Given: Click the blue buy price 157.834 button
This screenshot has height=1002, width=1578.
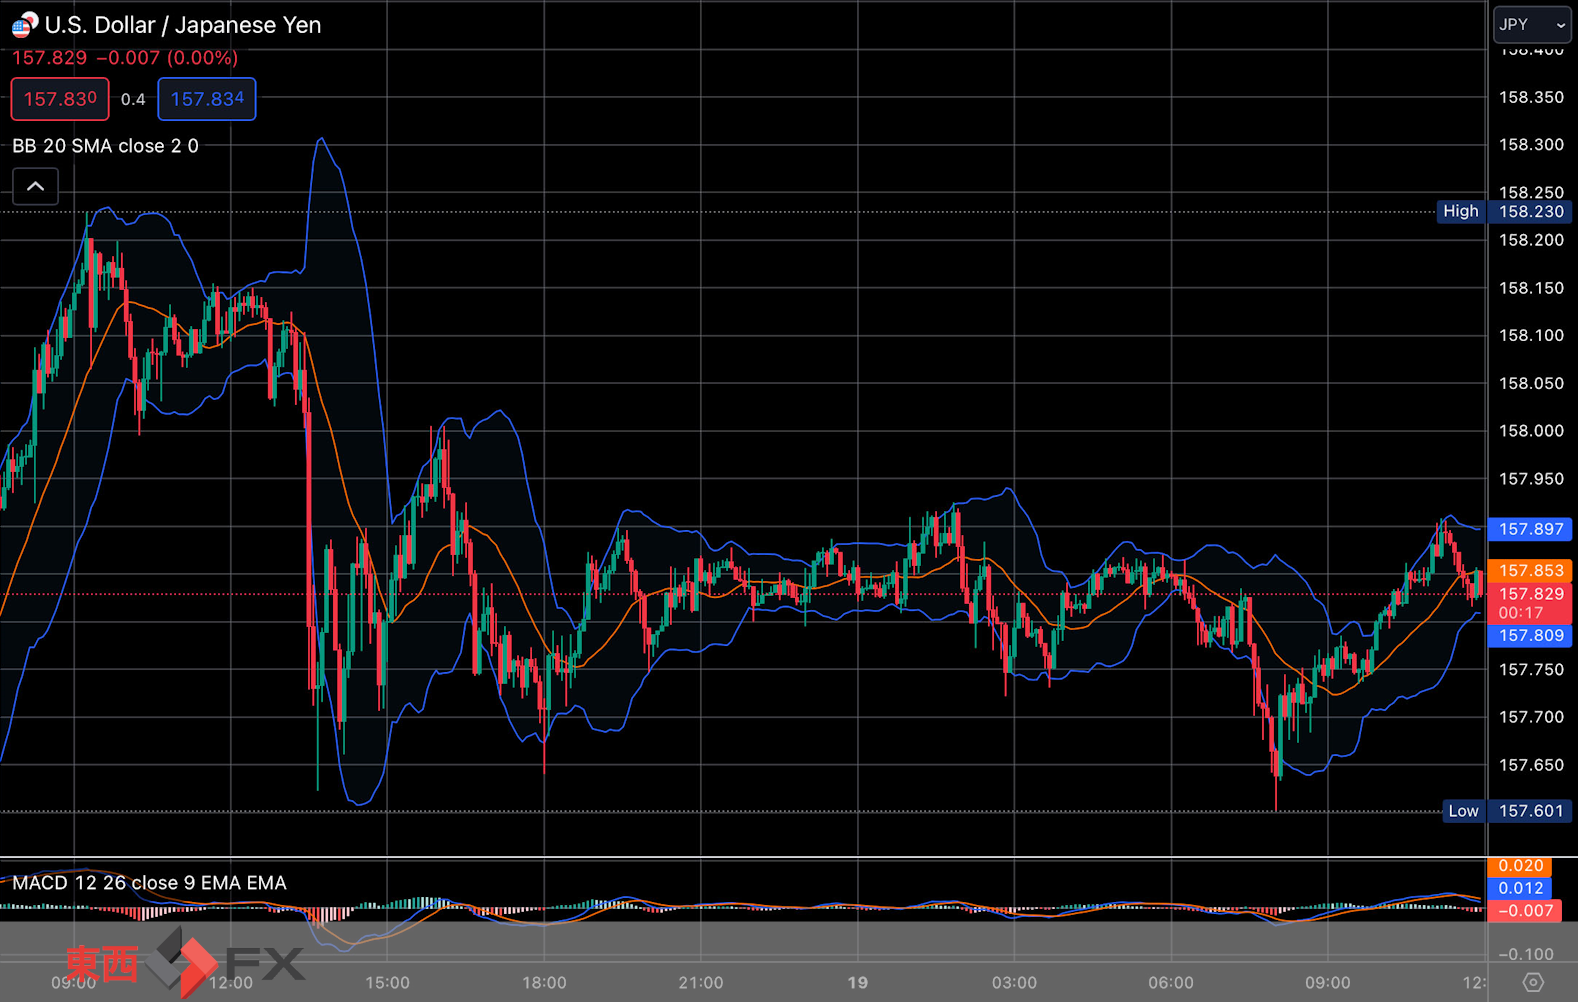Looking at the screenshot, I should (x=207, y=99).
